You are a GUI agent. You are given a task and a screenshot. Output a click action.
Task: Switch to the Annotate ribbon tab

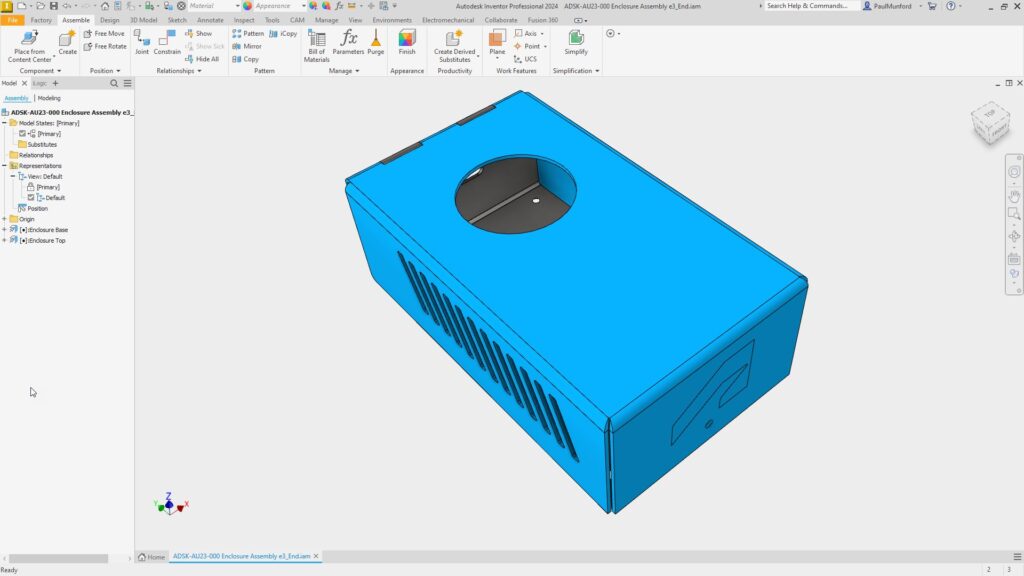click(x=208, y=19)
